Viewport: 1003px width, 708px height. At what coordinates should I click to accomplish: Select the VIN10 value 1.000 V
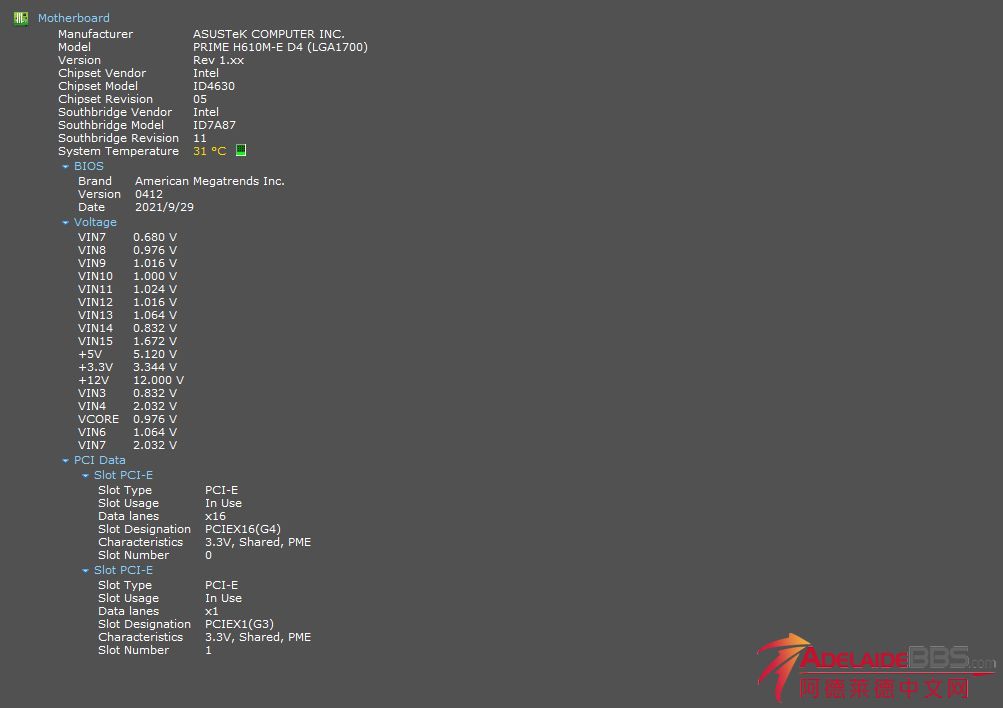pos(155,276)
